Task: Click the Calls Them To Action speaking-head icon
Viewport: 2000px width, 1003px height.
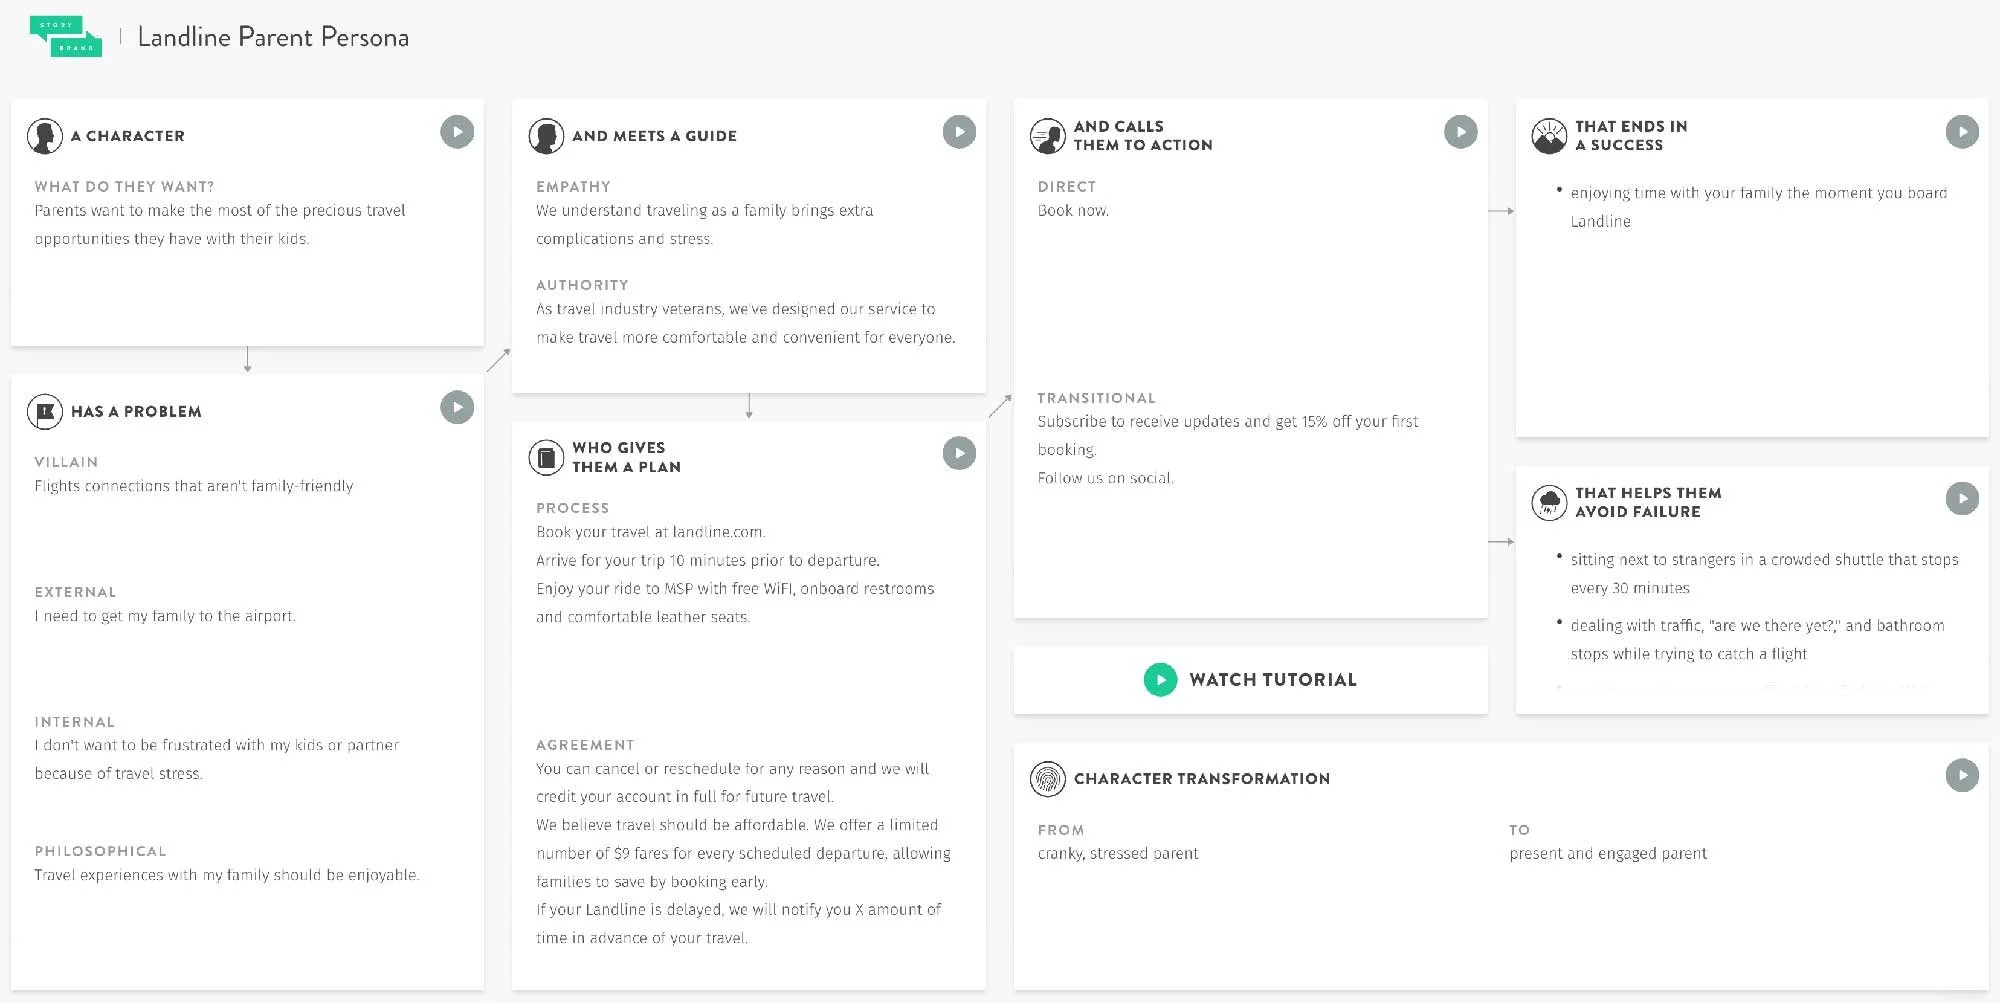Action: click(1048, 136)
